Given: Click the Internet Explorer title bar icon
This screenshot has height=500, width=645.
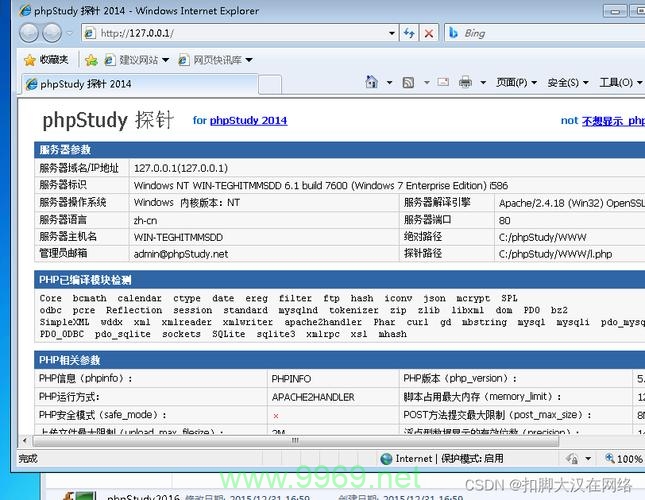Looking at the screenshot, I should tap(26, 10).
